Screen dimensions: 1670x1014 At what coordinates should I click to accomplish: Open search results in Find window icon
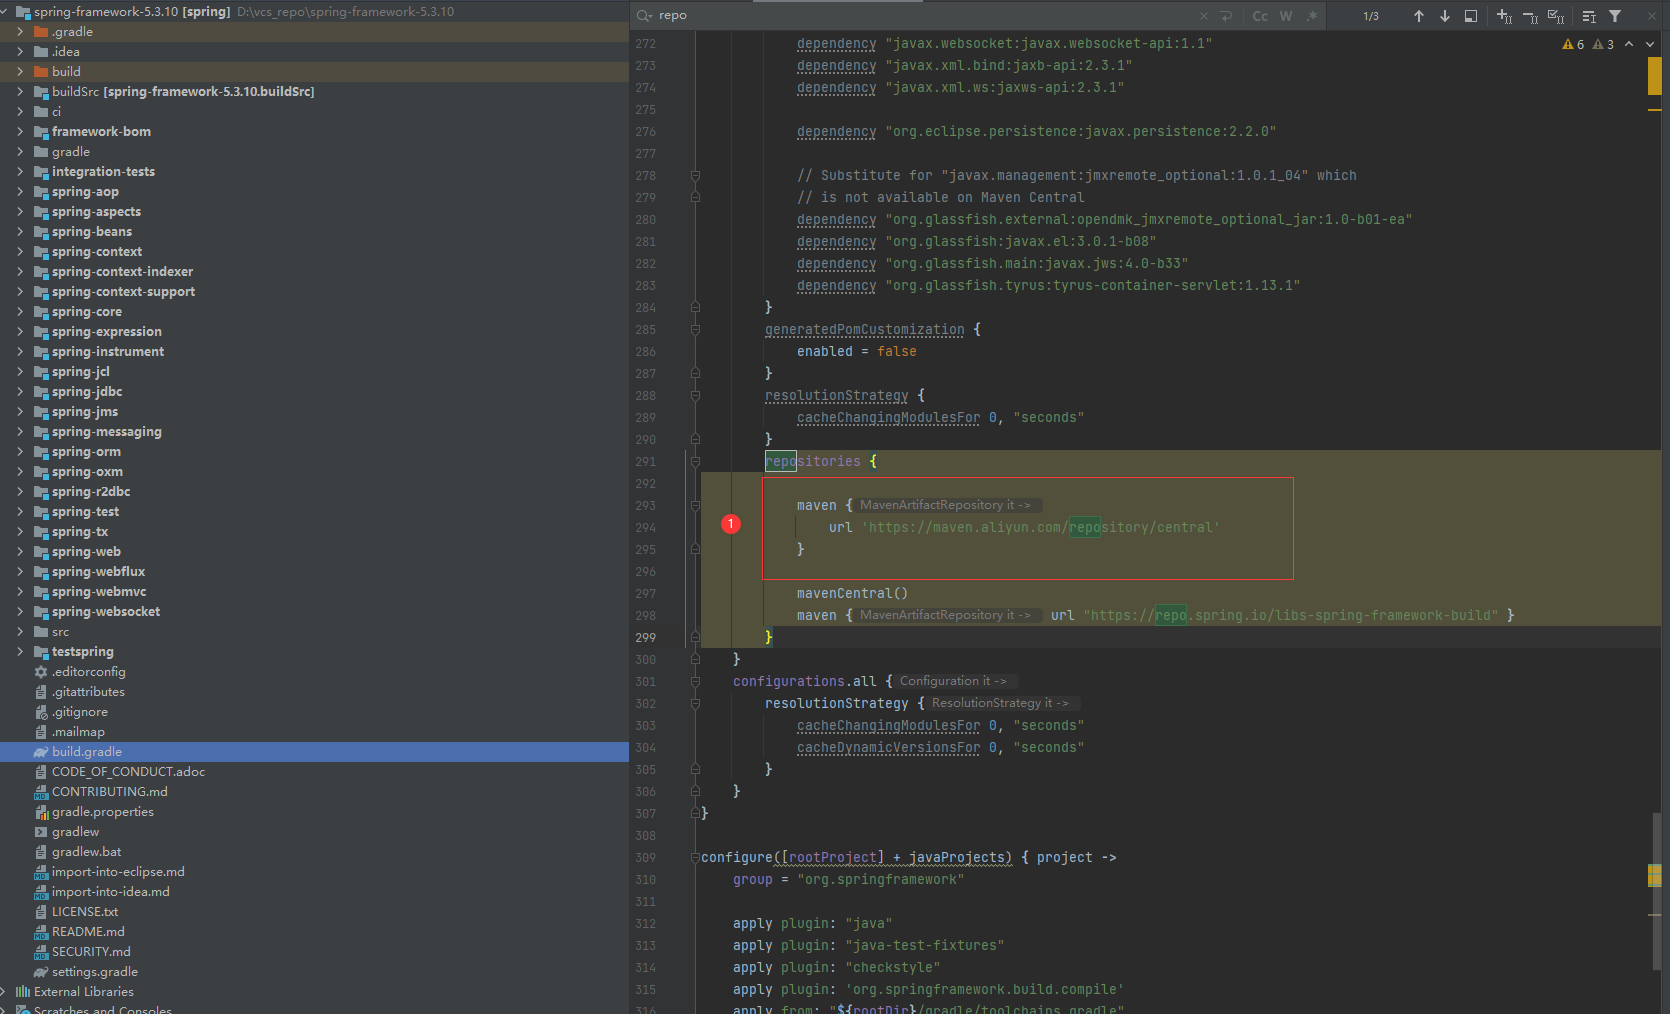[1470, 16]
